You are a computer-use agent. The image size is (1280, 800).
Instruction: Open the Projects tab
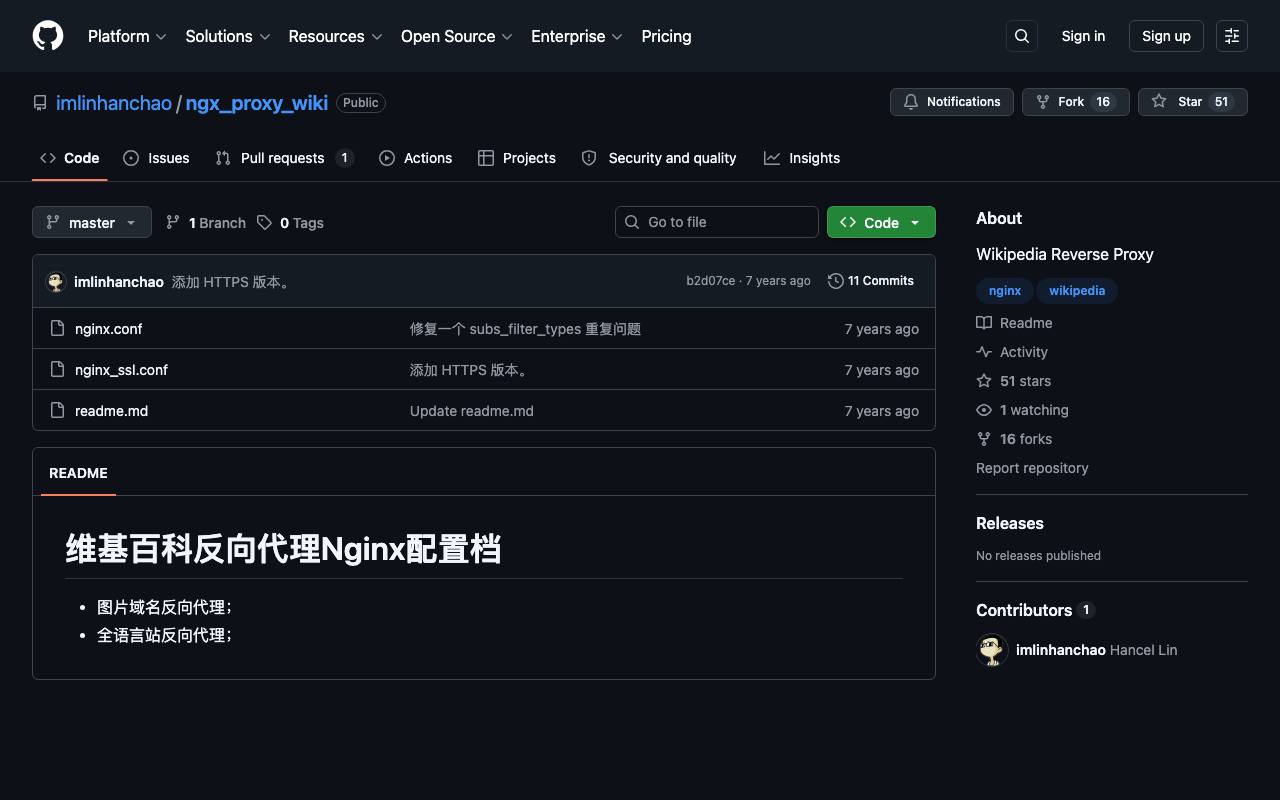tap(517, 158)
